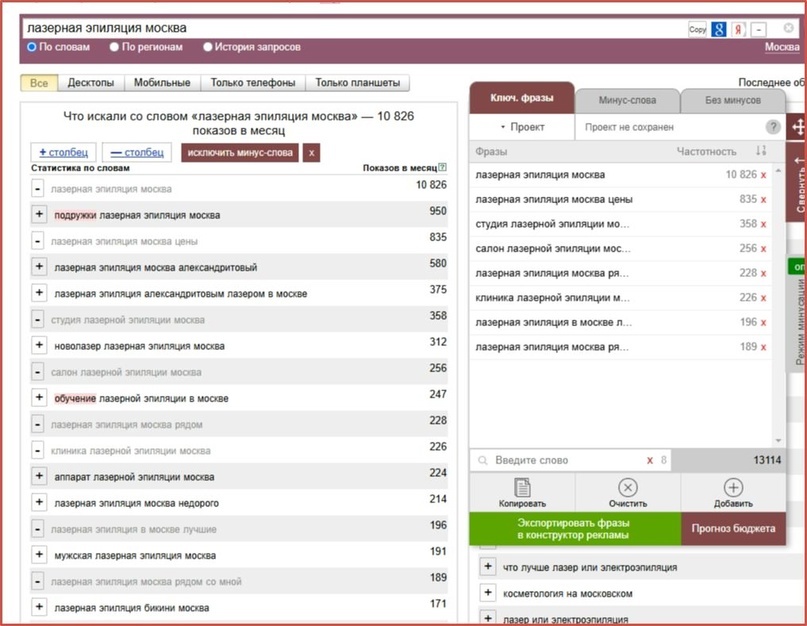Image resolution: width=807 pixels, height=626 pixels.
Task: Click the Копировать document icon
Action: (x=522, y=487)
